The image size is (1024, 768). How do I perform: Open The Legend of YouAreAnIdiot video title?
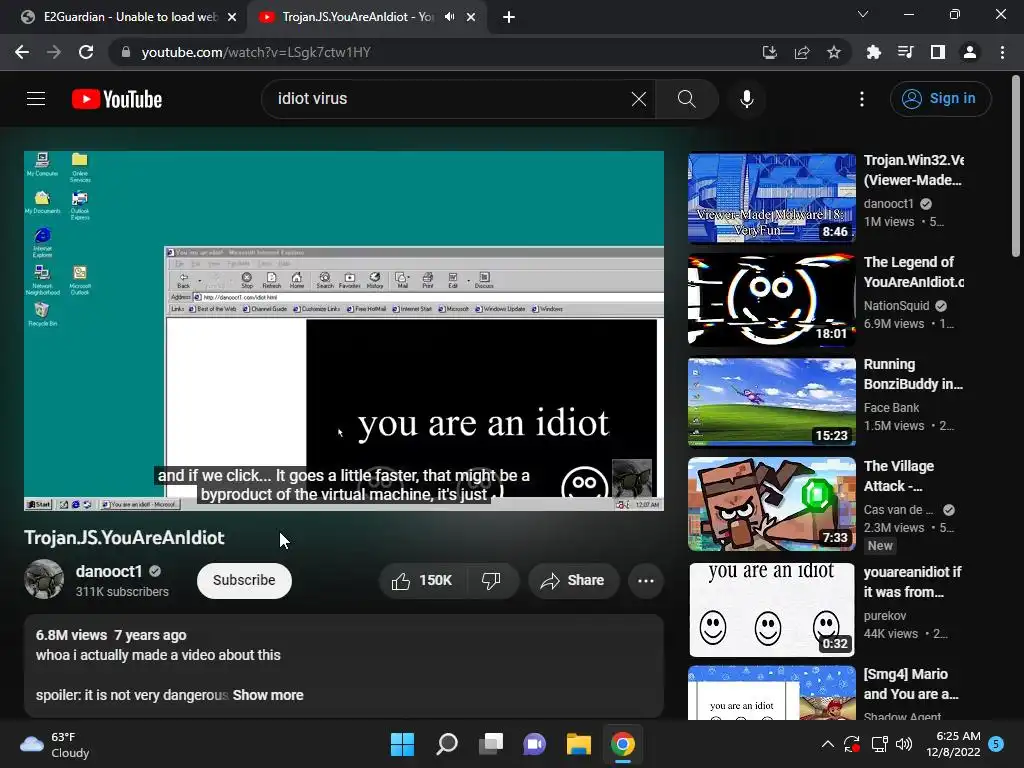(x=913, y=272)
